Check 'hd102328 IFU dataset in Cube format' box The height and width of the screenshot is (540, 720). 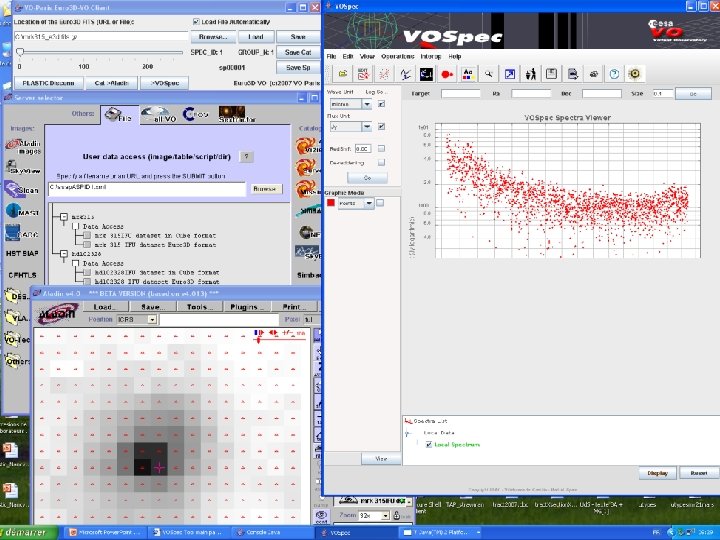point(87,272)
